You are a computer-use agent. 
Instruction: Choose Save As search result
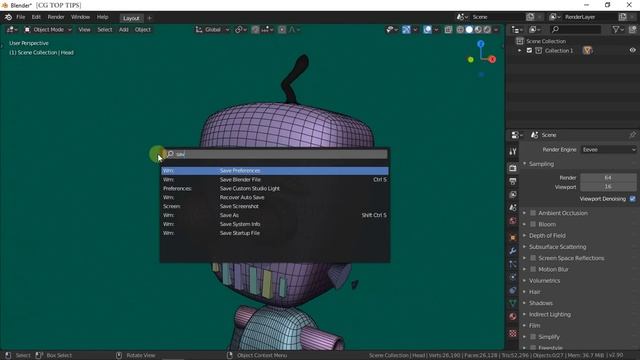pyautogui.click(x=275, y=215)
